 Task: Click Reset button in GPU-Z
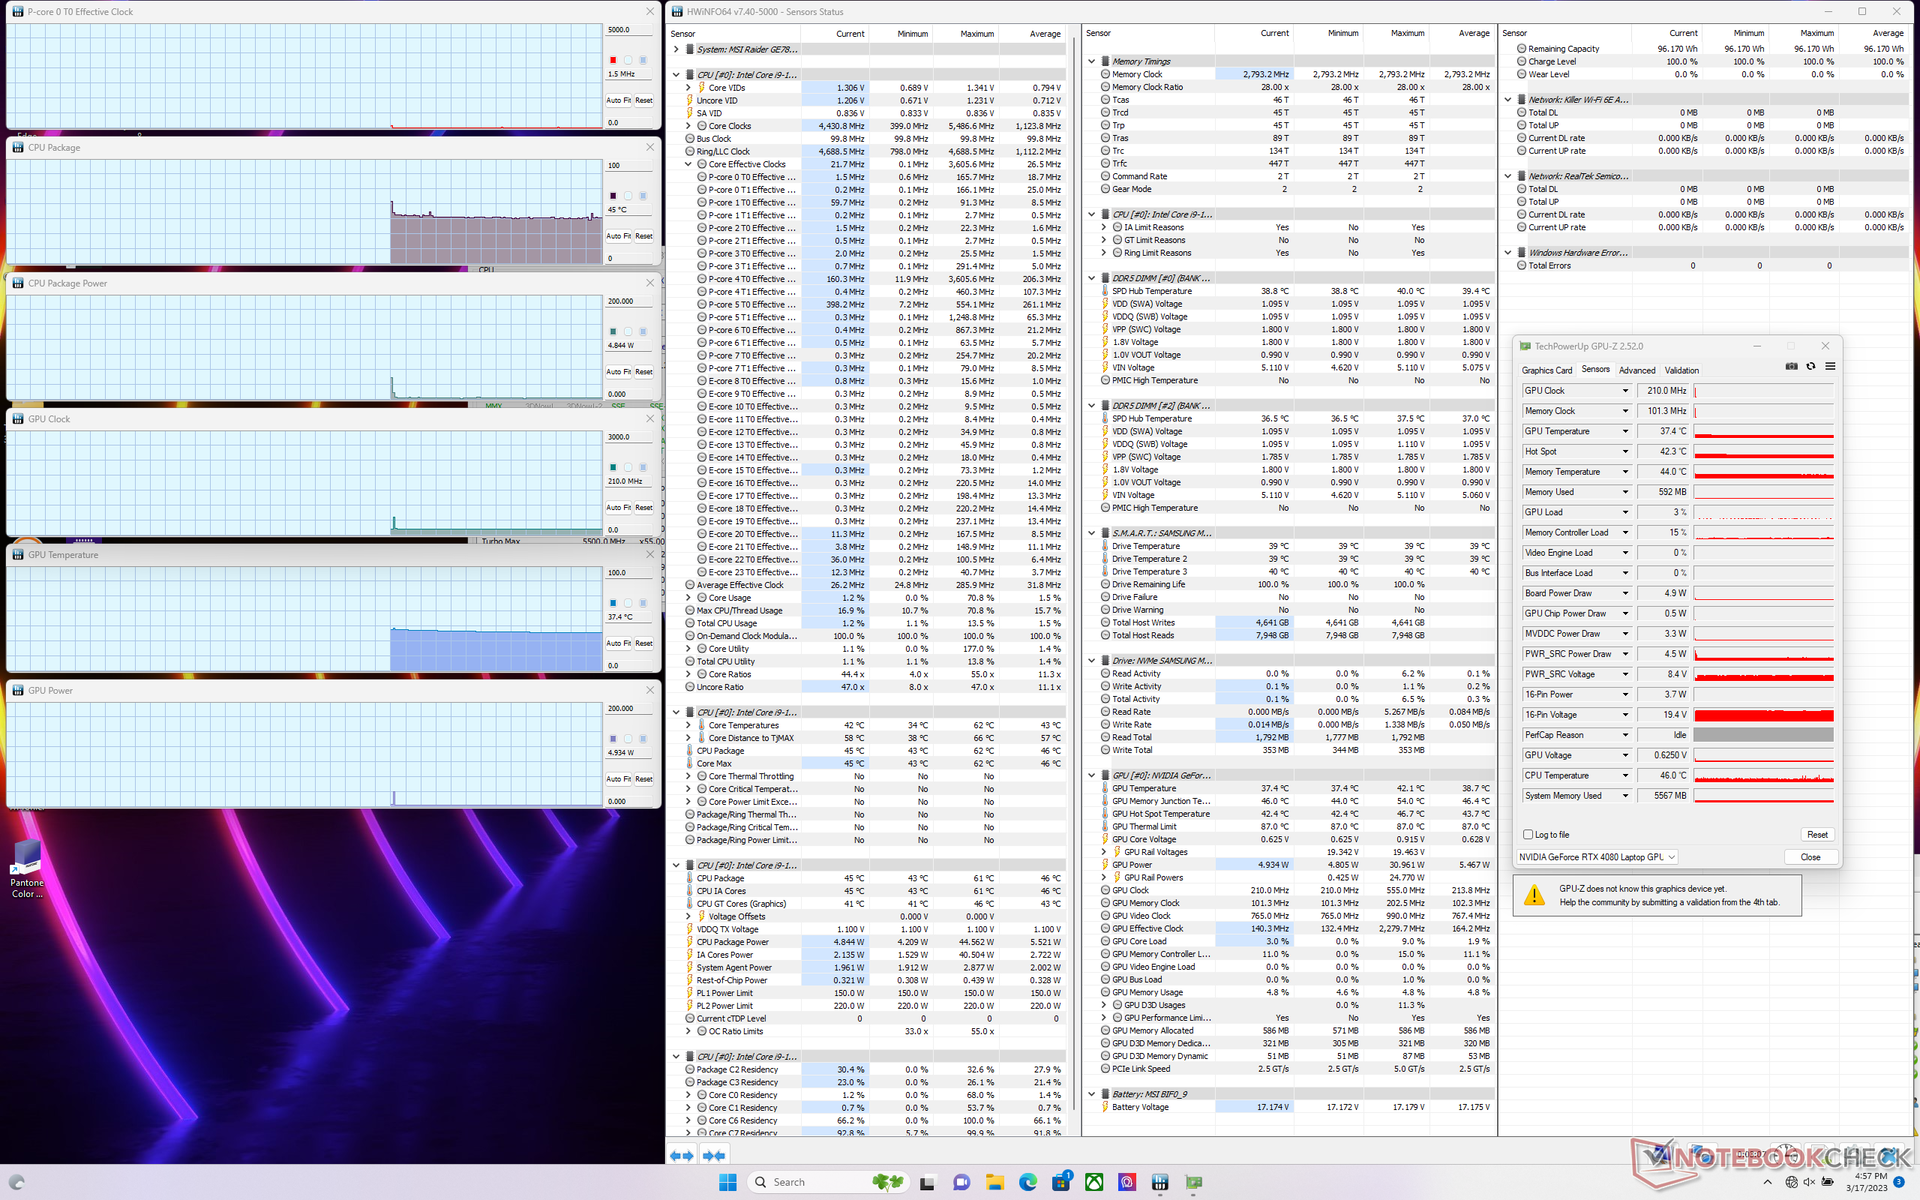click(x=1816, y=834)
